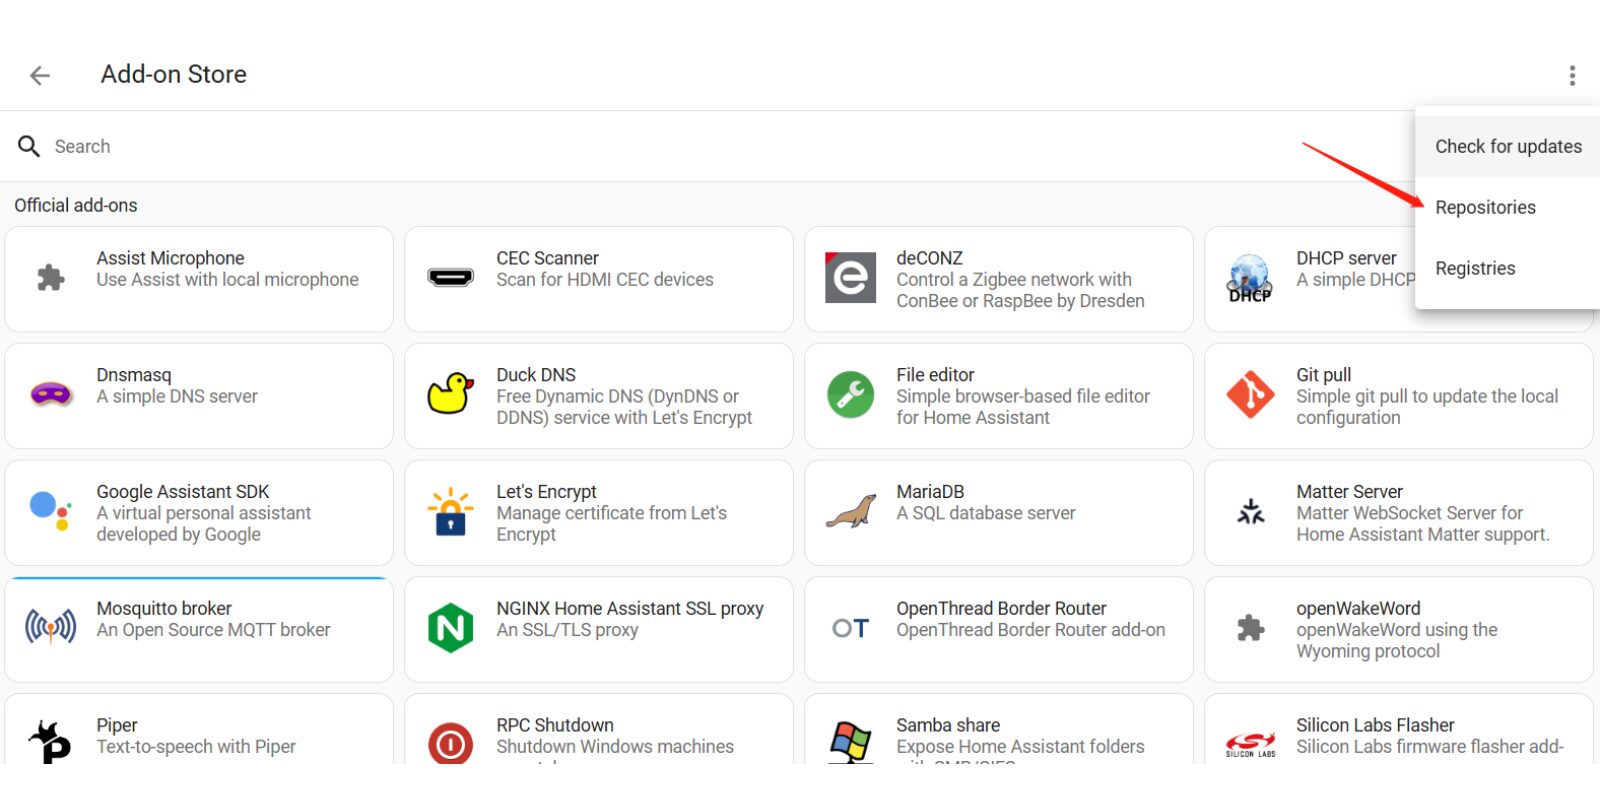Select the openWakeWord title text
1600x800 pixels.
tap(1358, 608)
